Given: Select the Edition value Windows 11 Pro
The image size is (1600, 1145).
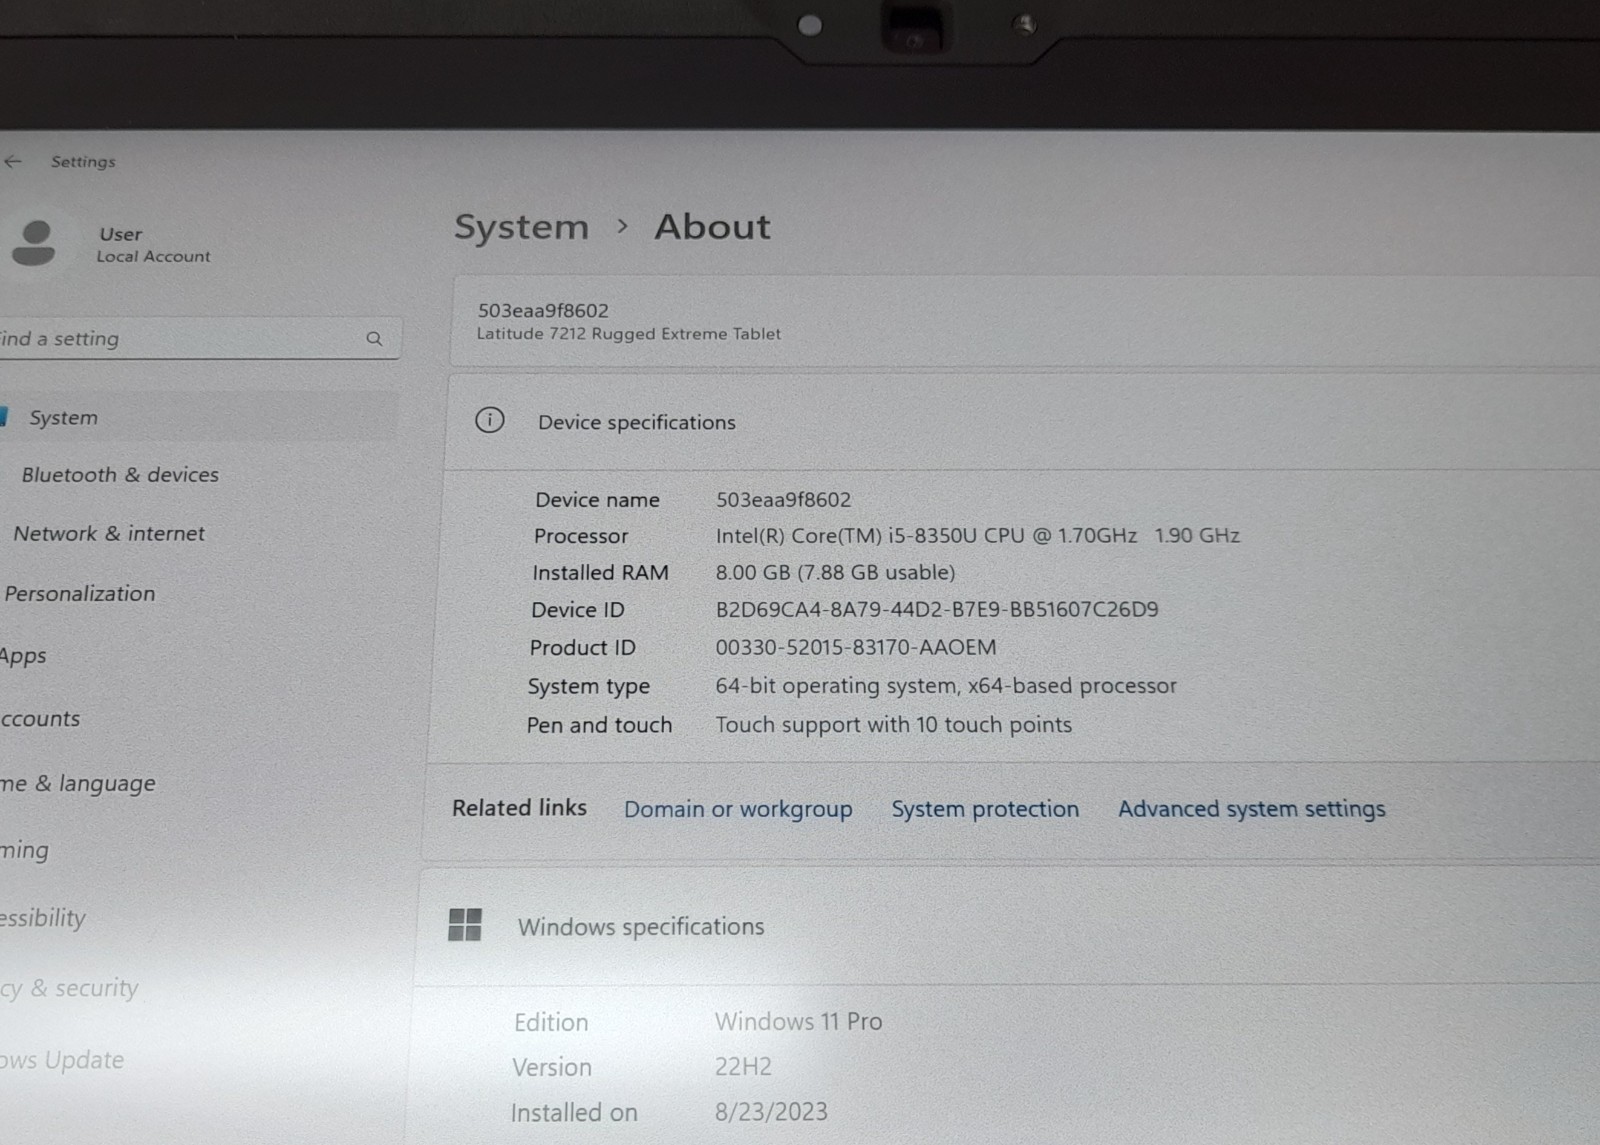Looking at the screenshot, I should [x=798, y=1022].
